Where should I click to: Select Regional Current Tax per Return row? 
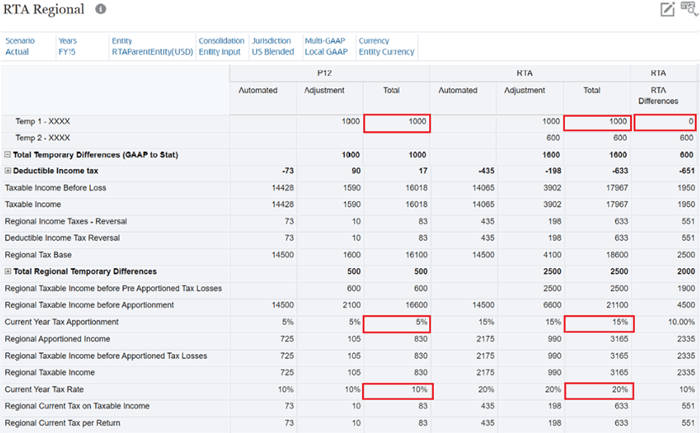[x=62, y=423]
